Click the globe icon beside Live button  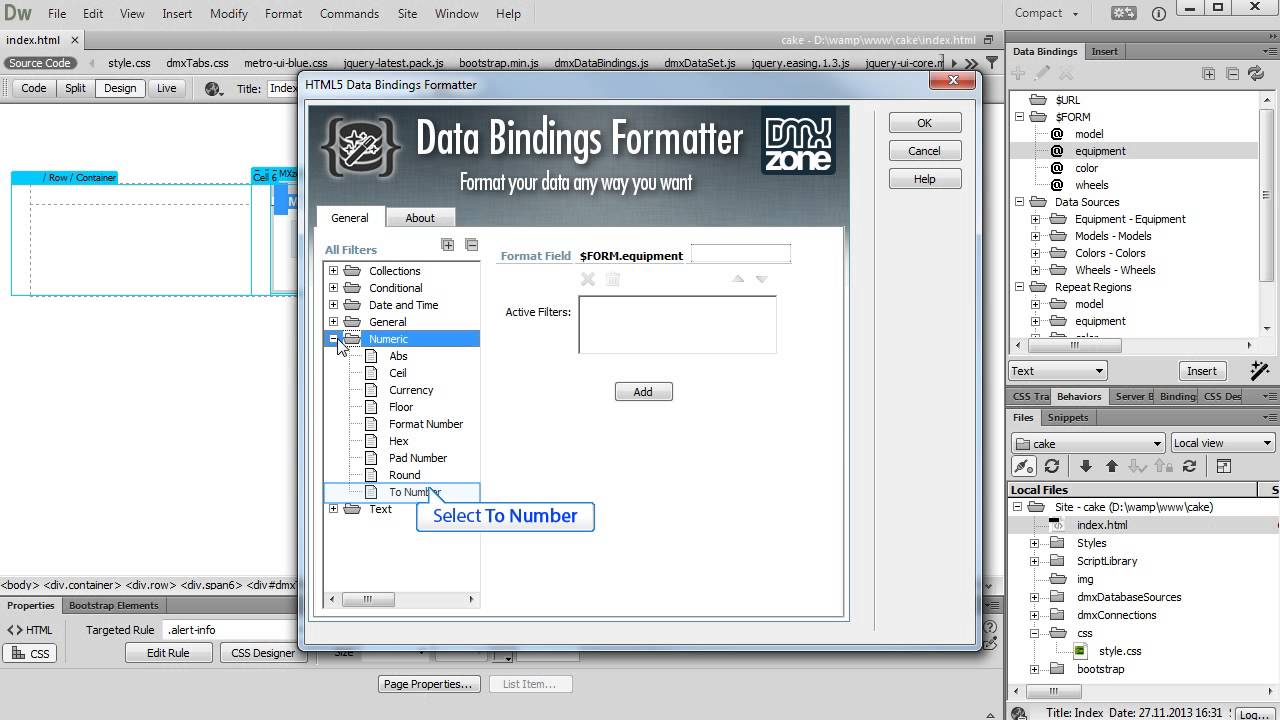213,88
